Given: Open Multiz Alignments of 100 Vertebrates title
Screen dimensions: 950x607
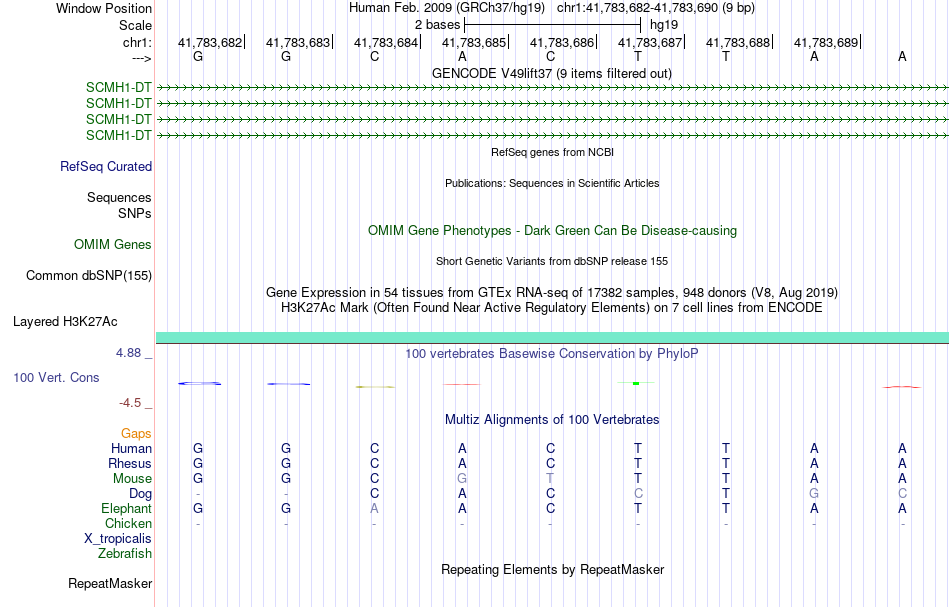Looking at the screenshot, I should coord(552,419).
